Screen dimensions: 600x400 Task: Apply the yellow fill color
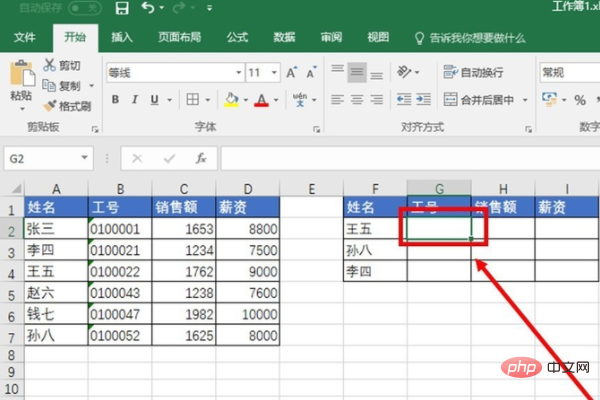tap(231, 100)
